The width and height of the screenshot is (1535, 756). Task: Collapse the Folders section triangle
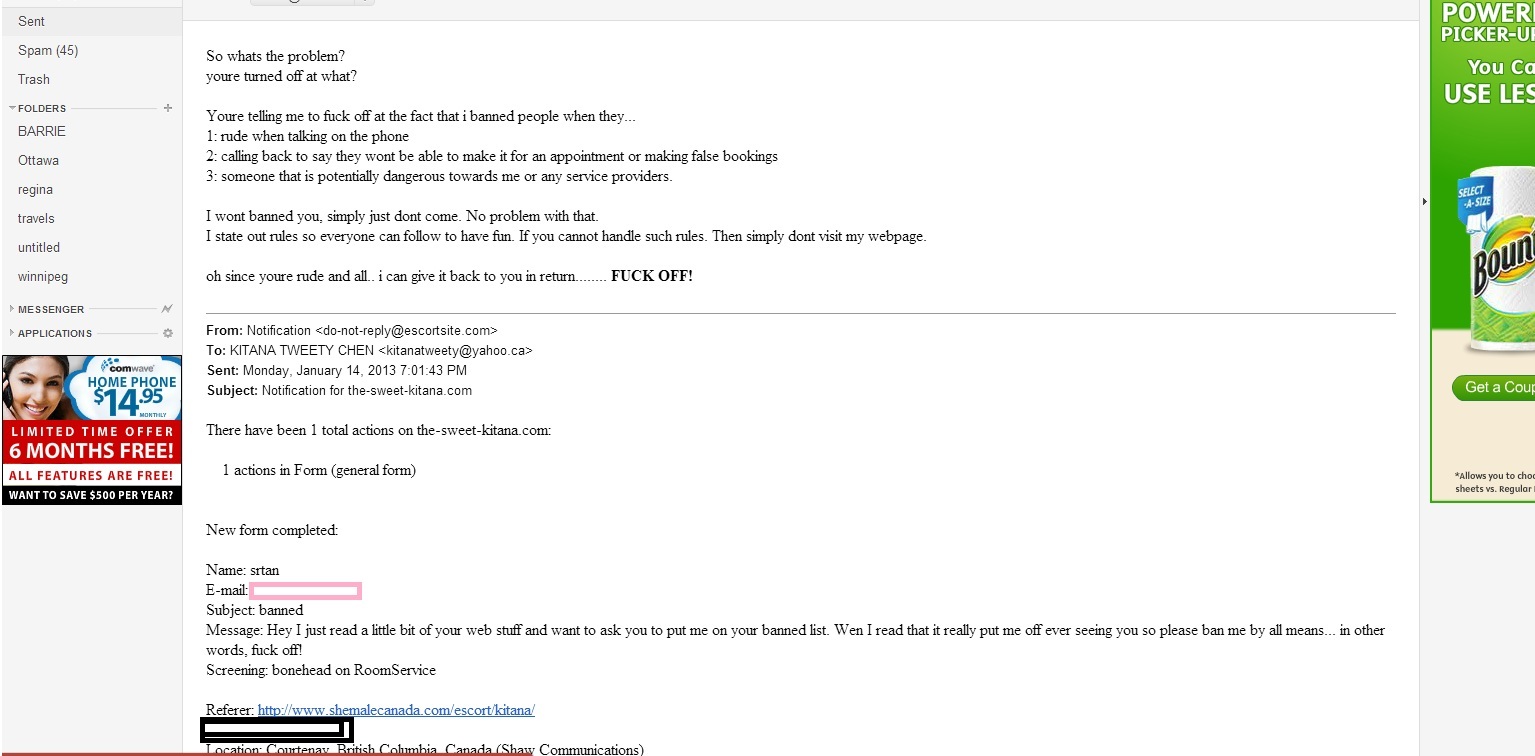11,108
